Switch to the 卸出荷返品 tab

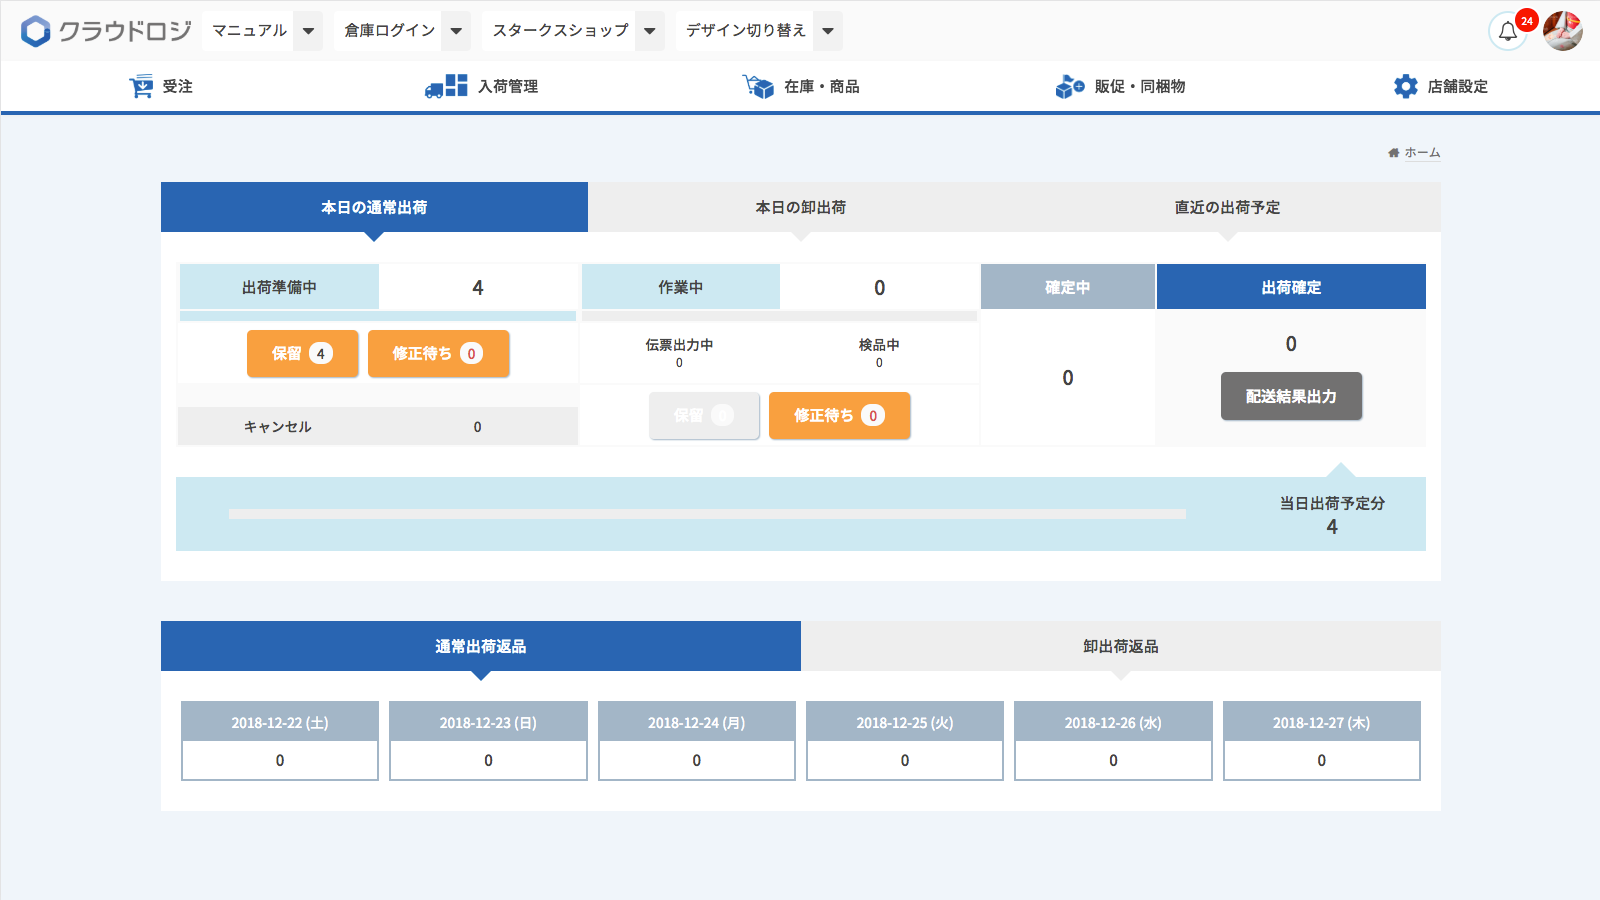tap(1121, 646)
